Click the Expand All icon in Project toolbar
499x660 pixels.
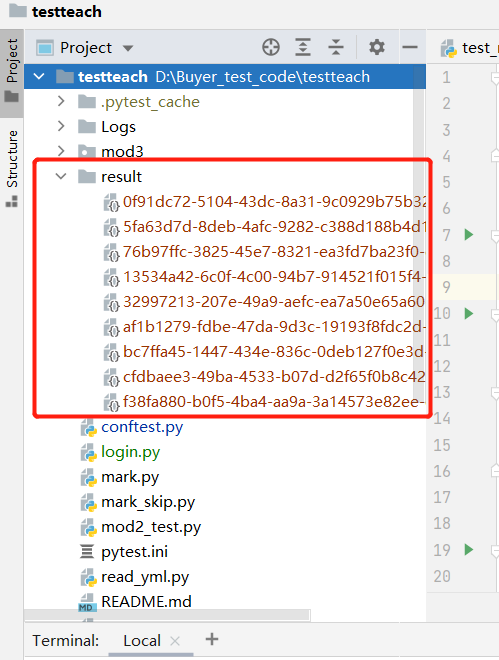point(303,47)
